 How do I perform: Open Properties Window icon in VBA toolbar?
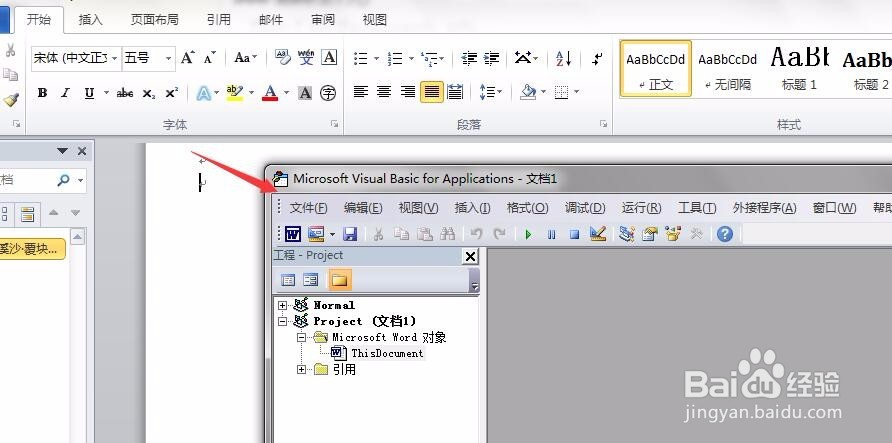(x=650, y=234)
